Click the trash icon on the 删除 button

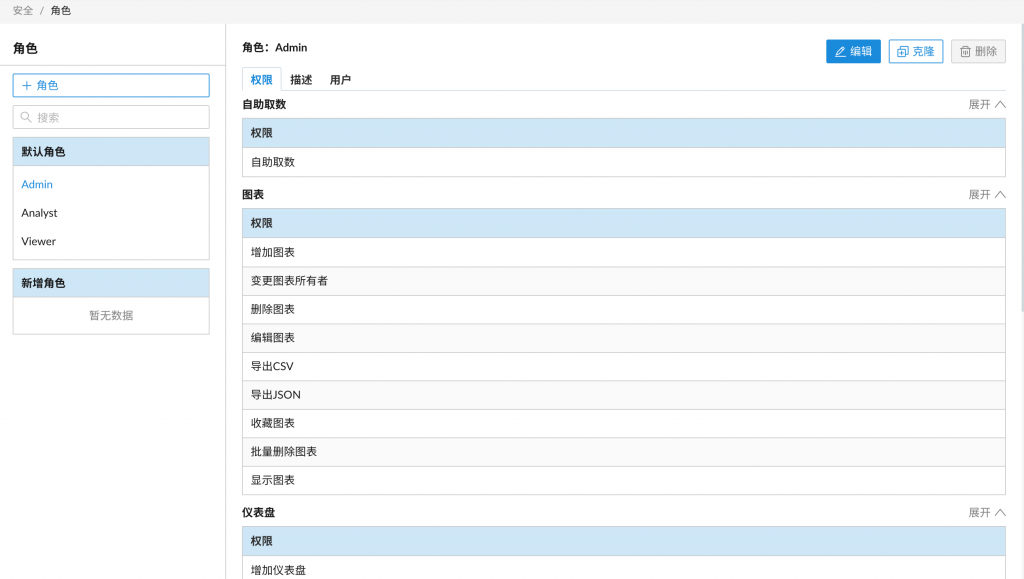click(x=965, y=52)
